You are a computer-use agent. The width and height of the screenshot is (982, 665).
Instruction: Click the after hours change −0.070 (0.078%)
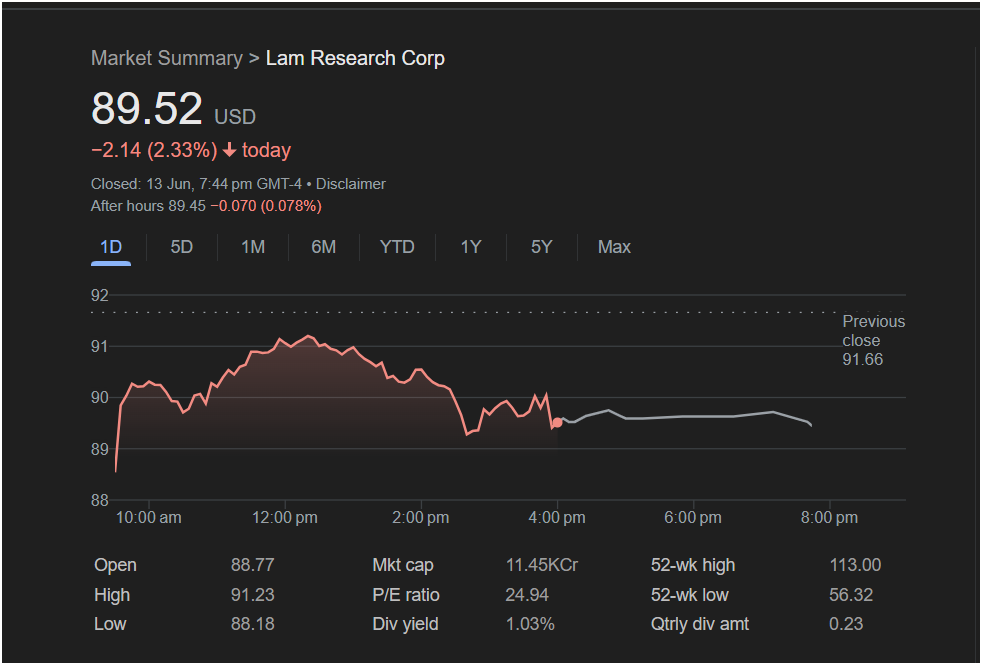266,206
